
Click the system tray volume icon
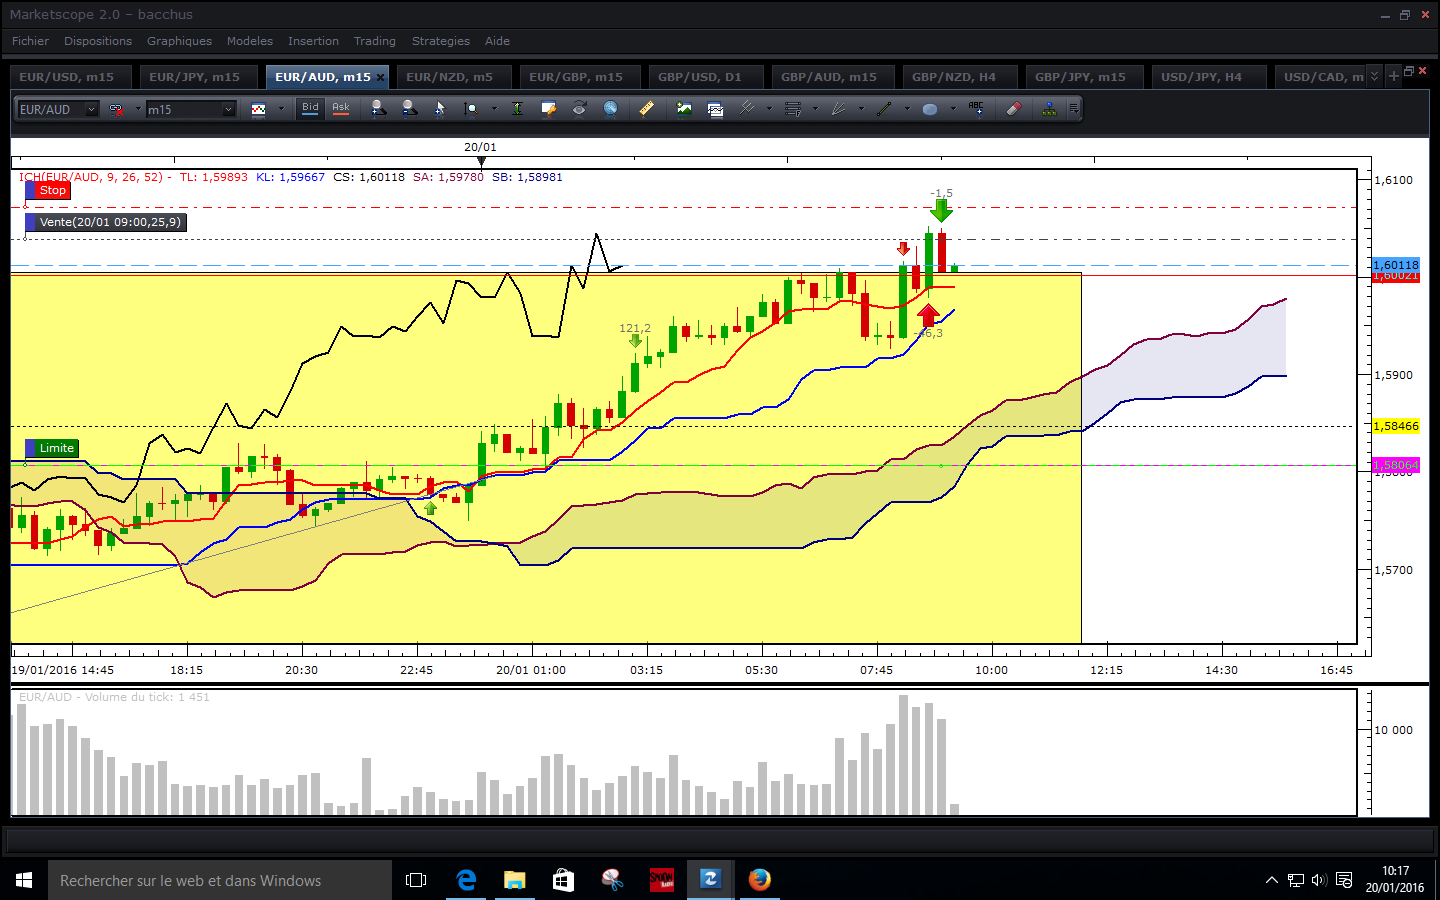click(1319, 880)
